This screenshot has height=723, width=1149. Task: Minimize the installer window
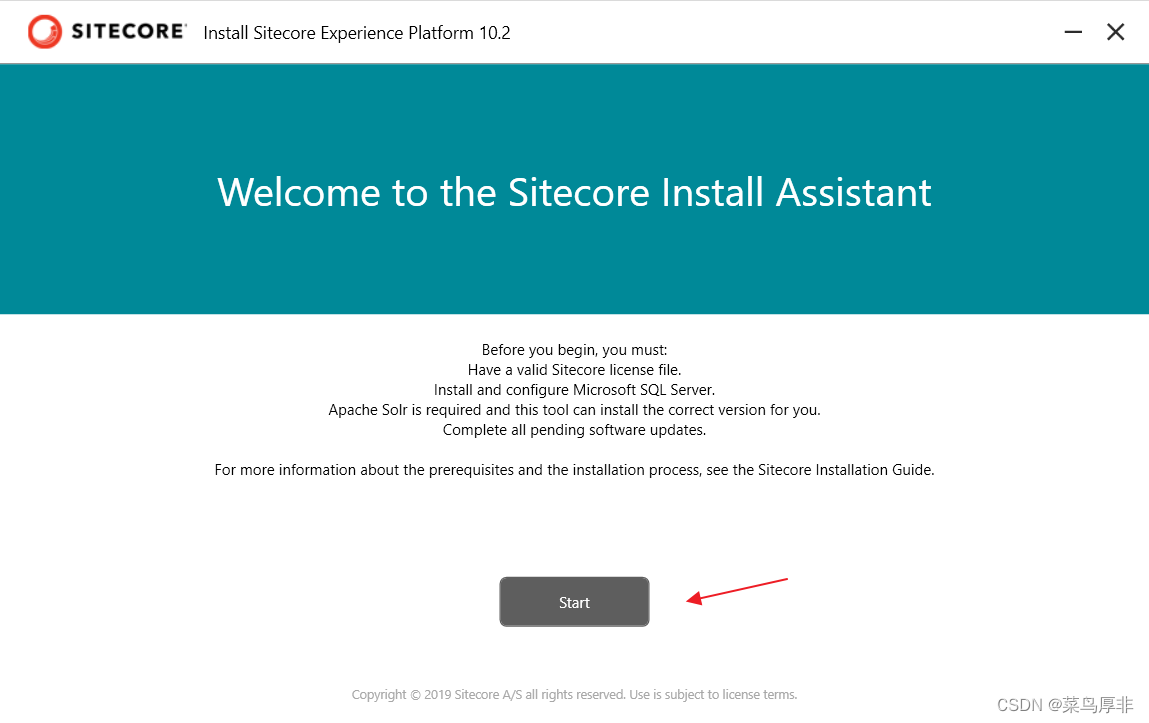[x=1073, y=32]
